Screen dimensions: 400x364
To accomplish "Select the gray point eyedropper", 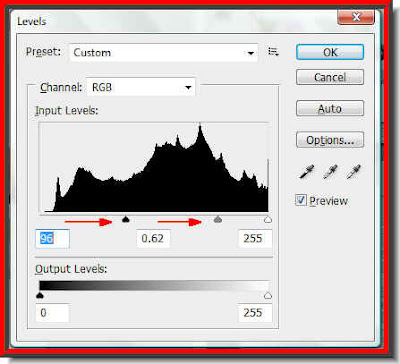I will [330, 171].
